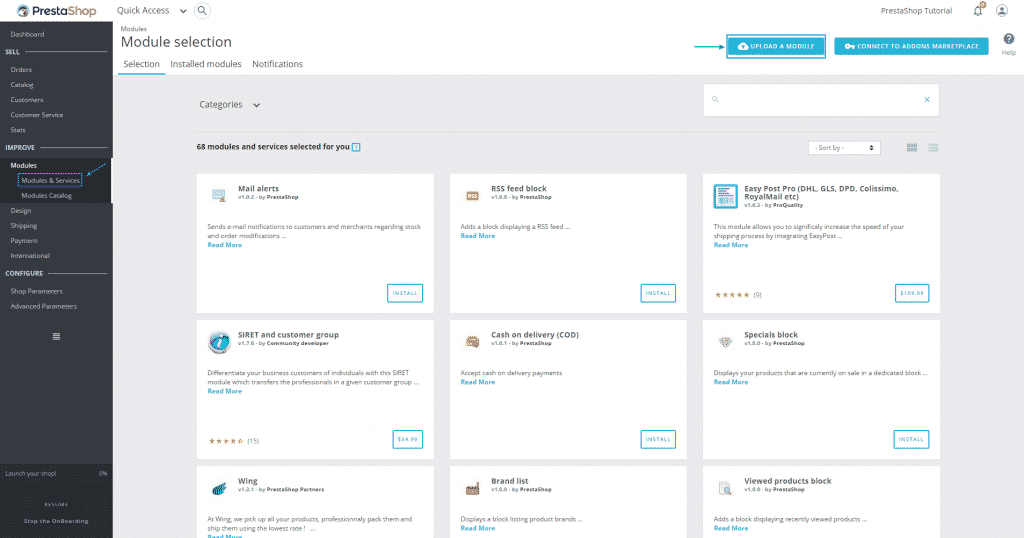Open the Quick Access dropdown

pyautogui.click(x=152, y=11)
